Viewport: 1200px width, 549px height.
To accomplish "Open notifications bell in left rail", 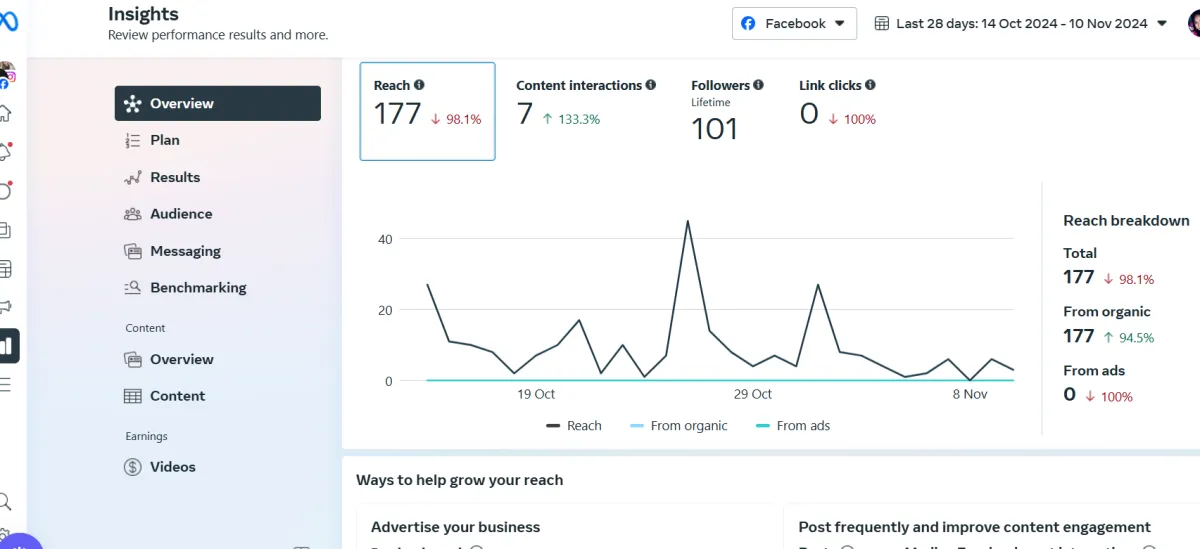I will coord(5,151).
